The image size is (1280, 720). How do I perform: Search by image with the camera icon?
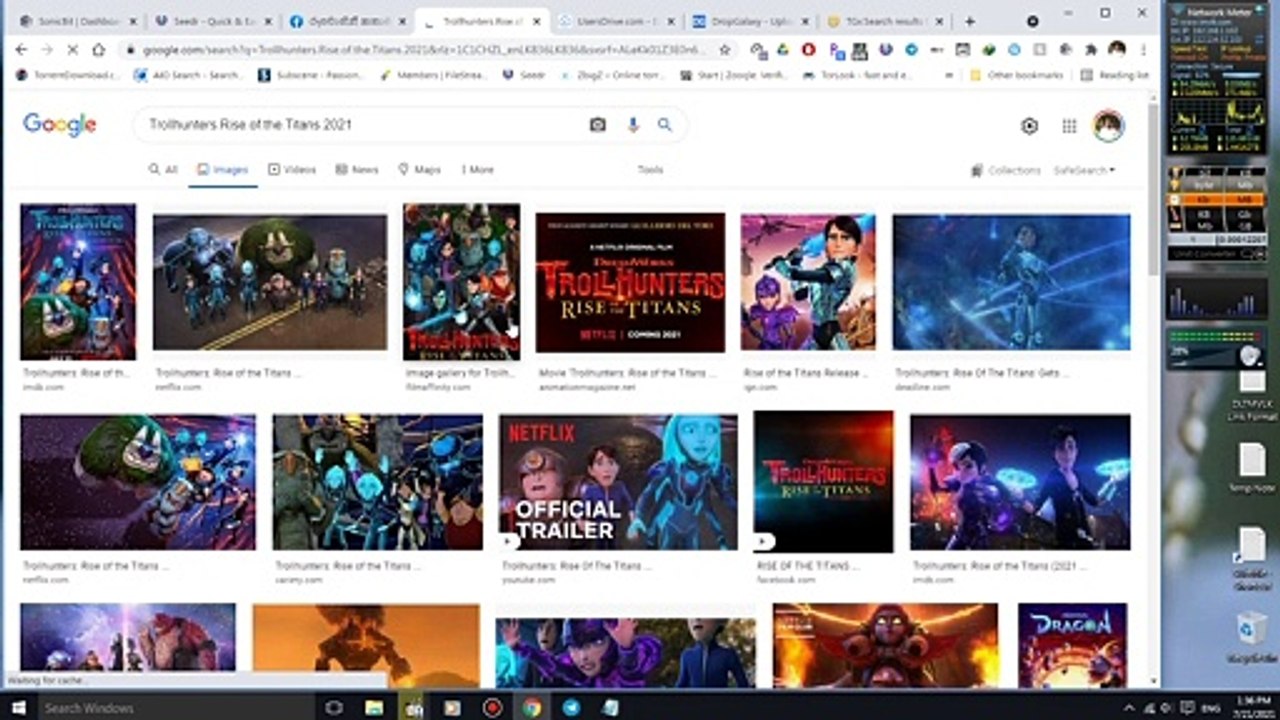[597, 124]
